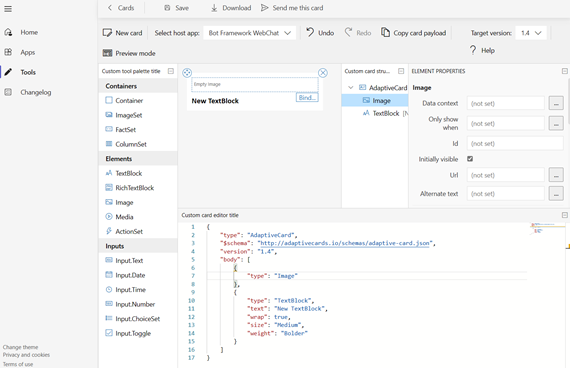
Task: Select the Media element tool
Action: (x=119, y=217)
